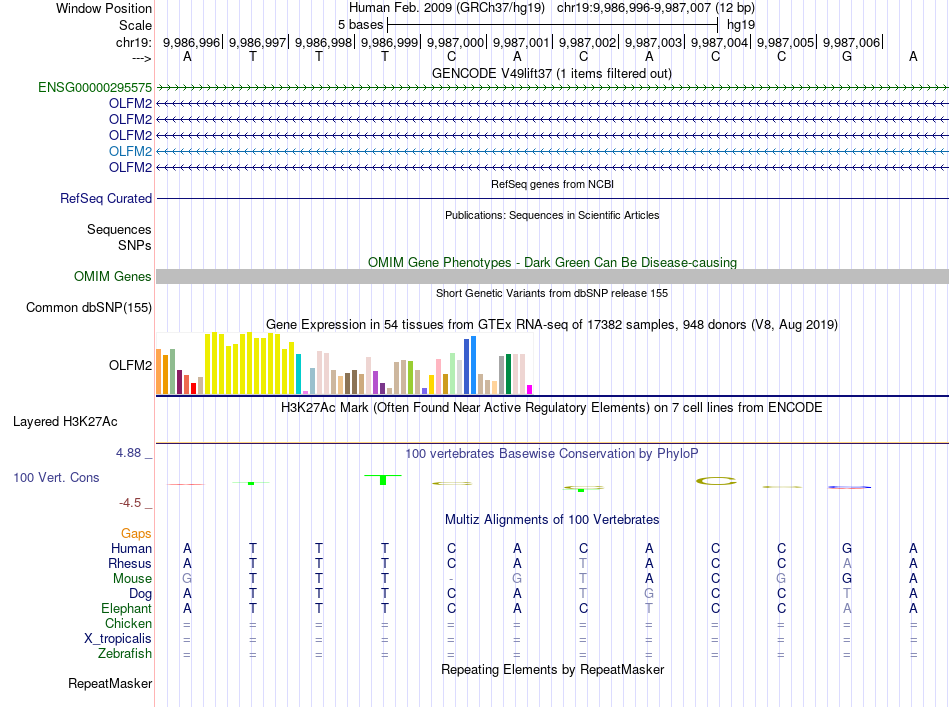Click the hg19 label next to the scale
Viewport: 950px width, 707px height.
pyautogui.click(x=741, y=25)
